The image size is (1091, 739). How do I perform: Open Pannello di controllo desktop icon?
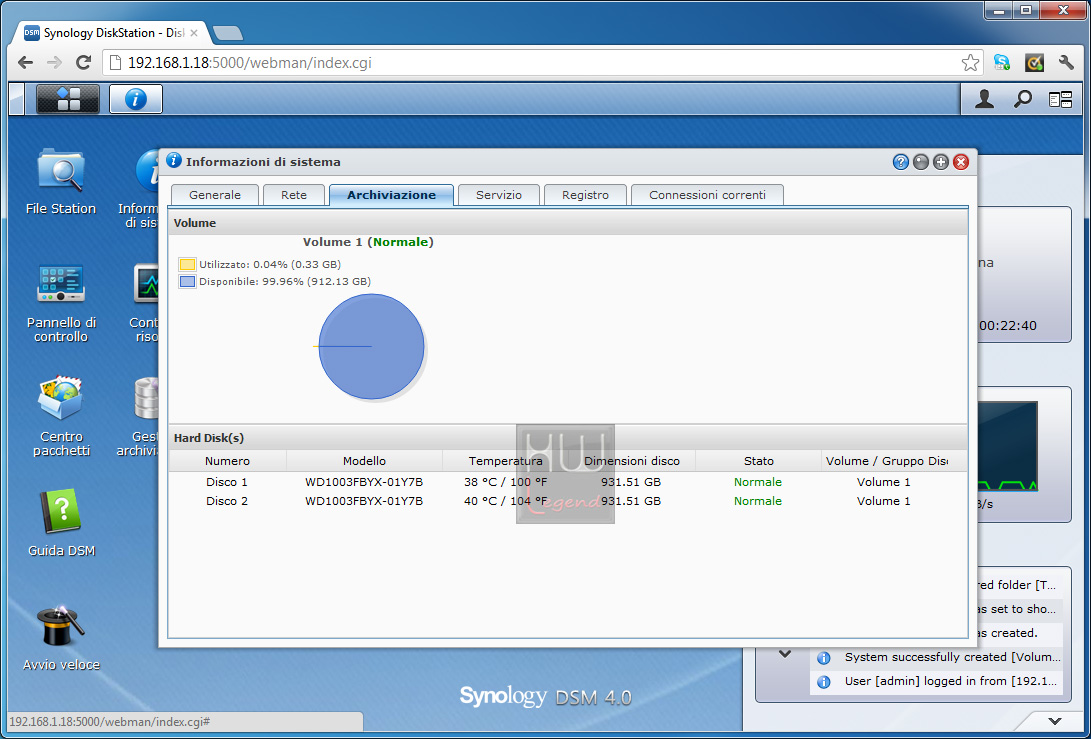point(61,303)
